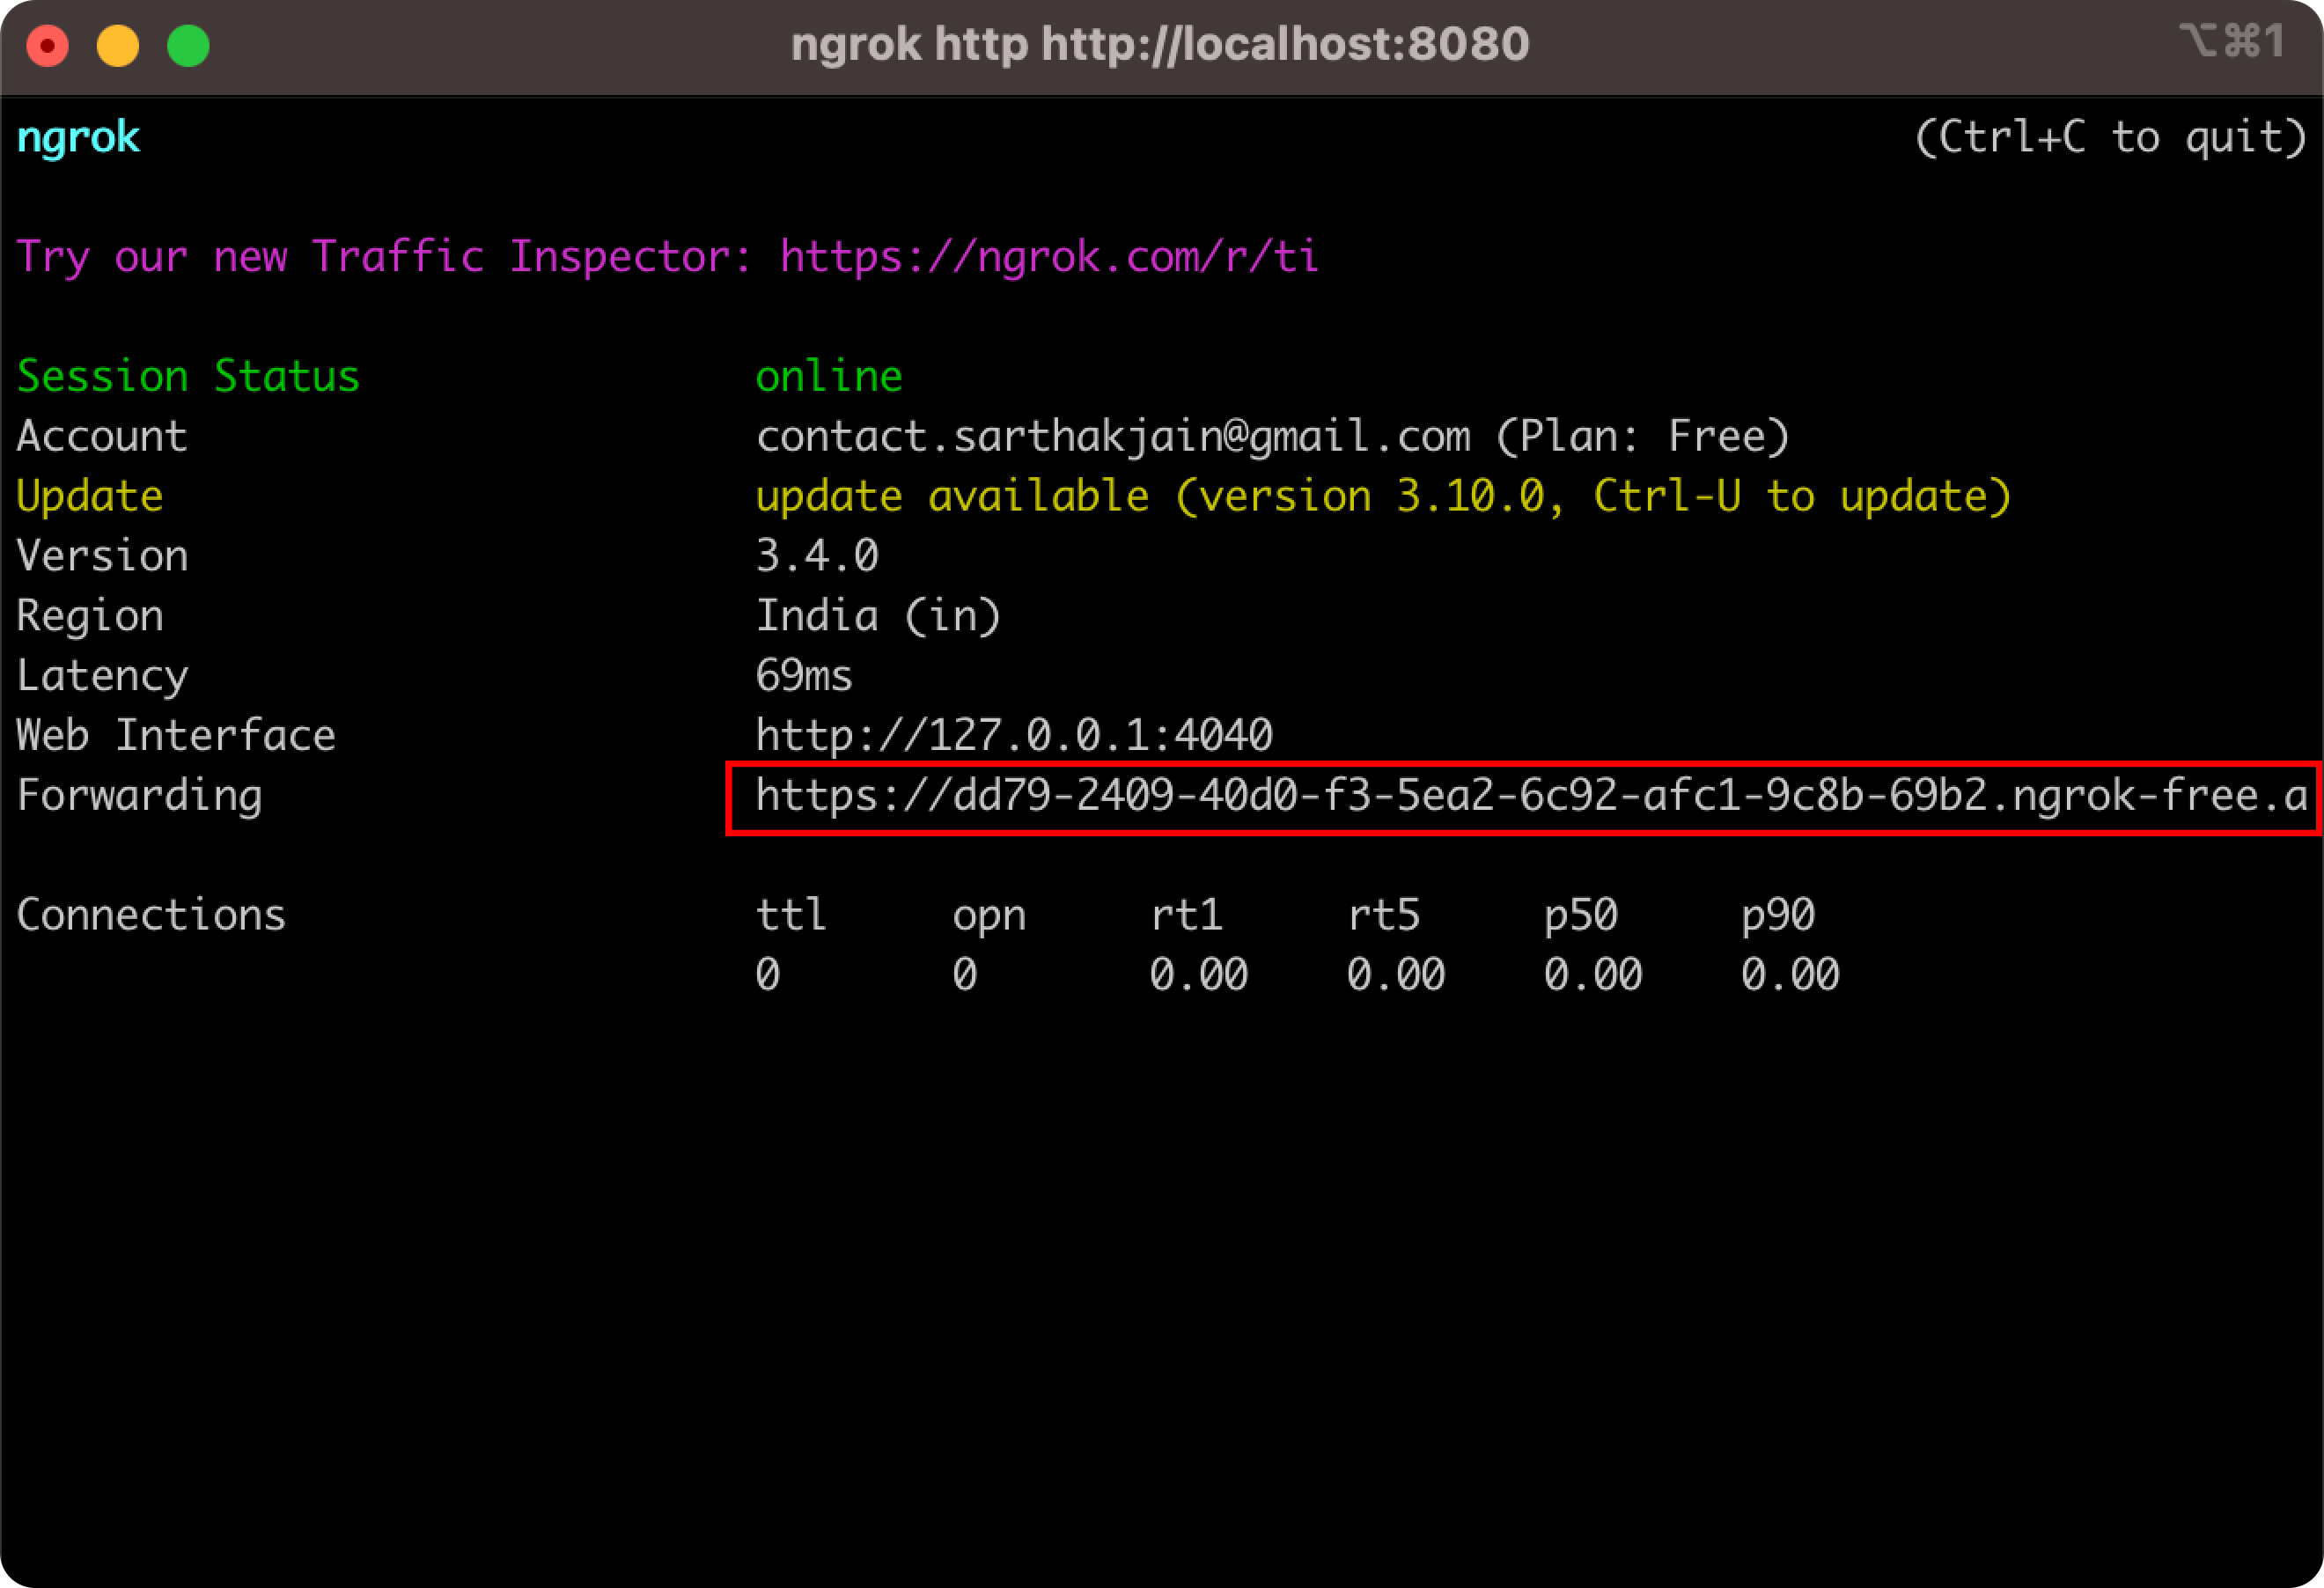Click the '(Ctrl+C to quit)' hint text

pos(2110,137)
